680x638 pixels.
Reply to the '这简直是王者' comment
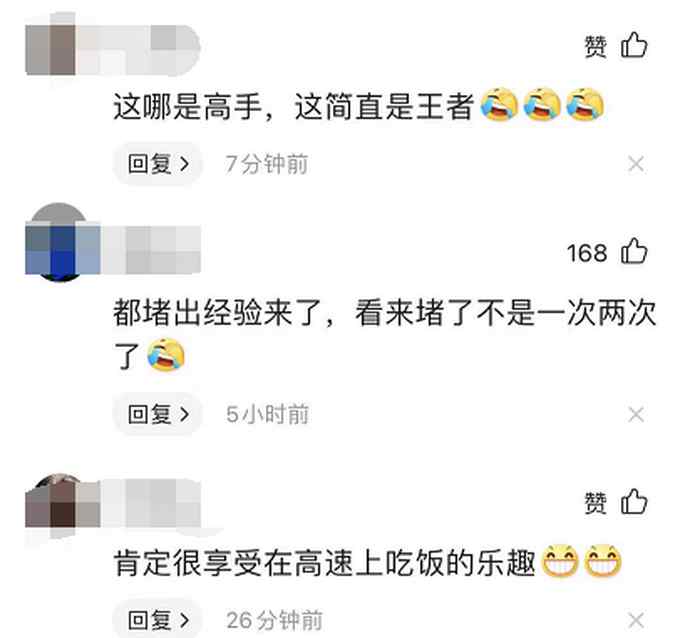pyautogui.click(x=158, y=164)
